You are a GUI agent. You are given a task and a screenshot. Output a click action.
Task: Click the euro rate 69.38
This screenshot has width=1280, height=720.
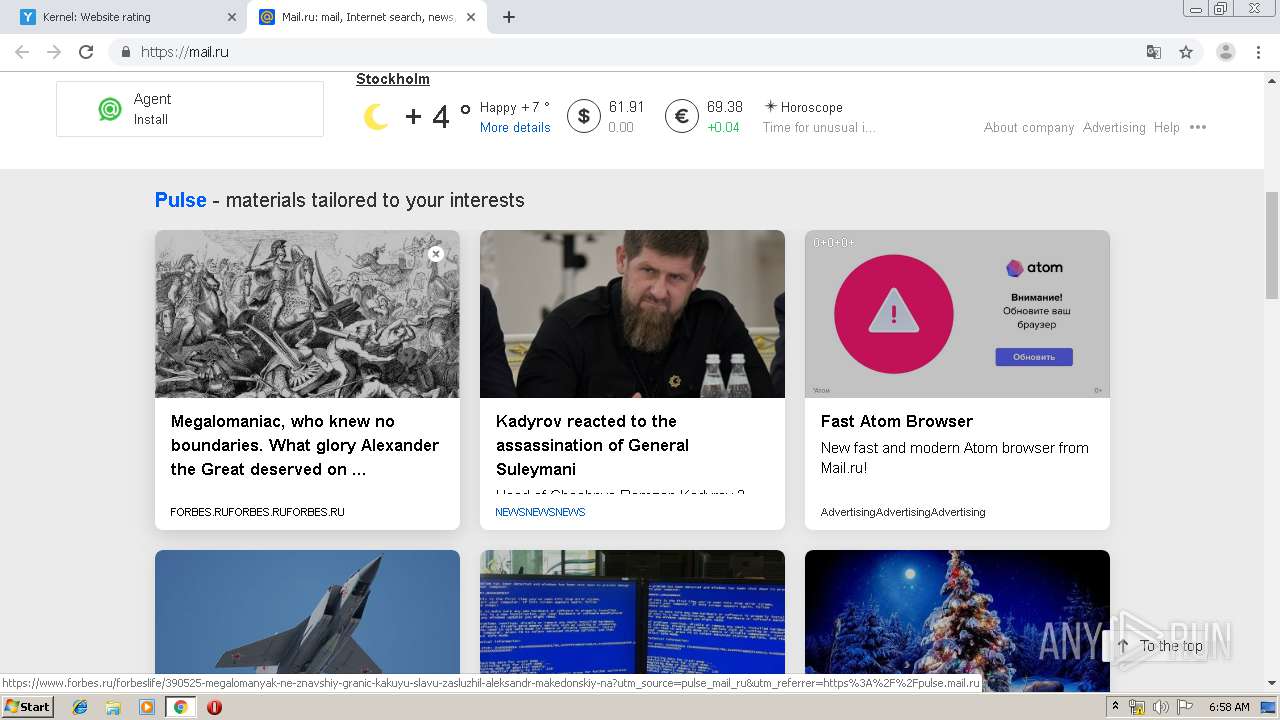725,107
